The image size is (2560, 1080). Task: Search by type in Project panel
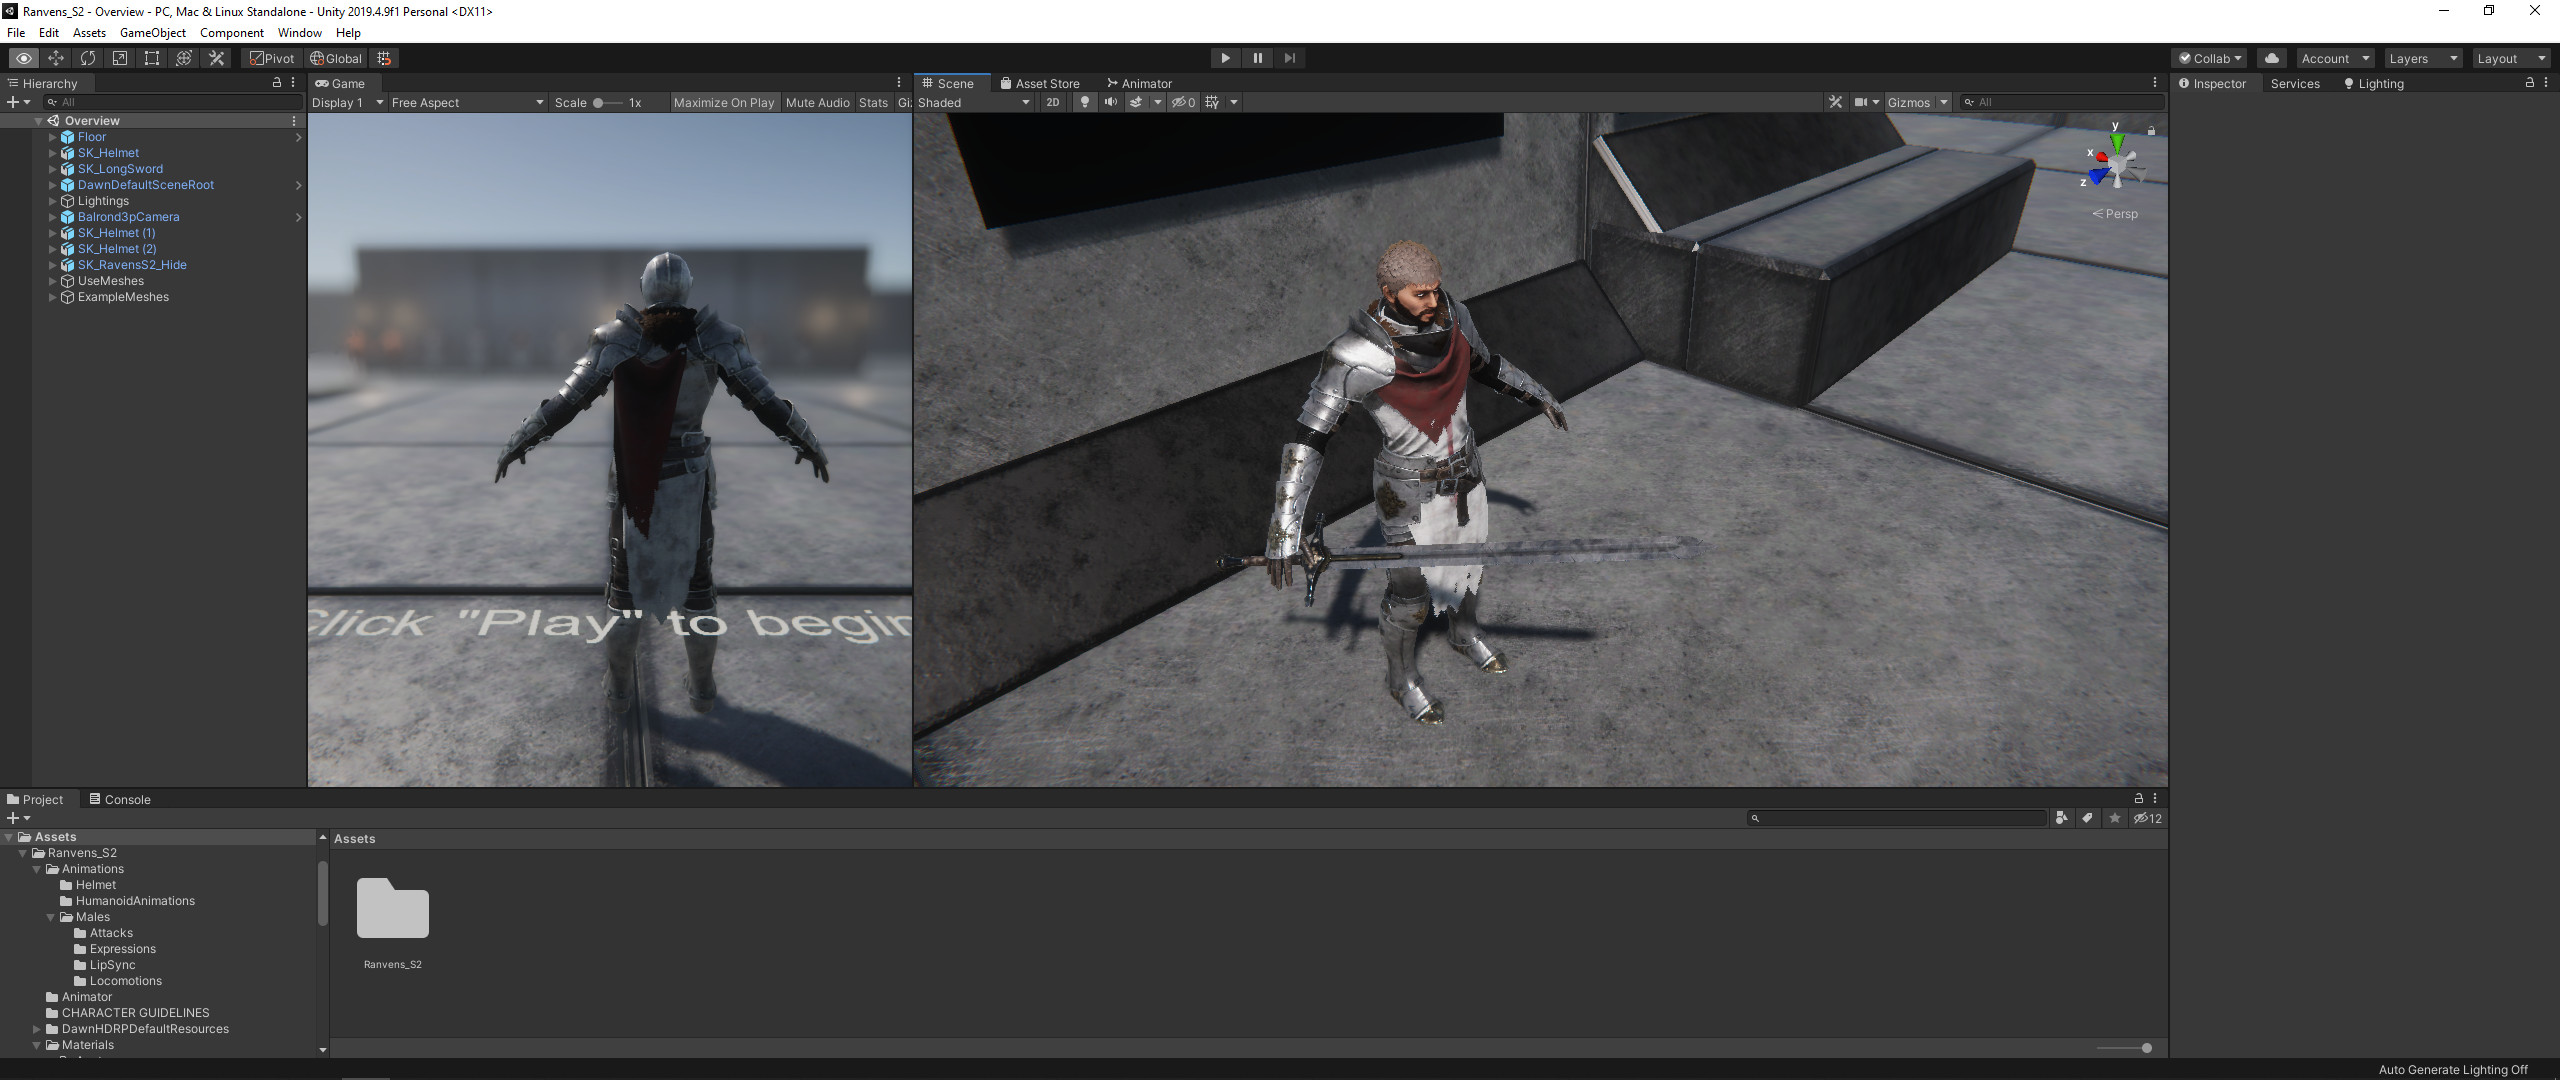(2061, 818)
